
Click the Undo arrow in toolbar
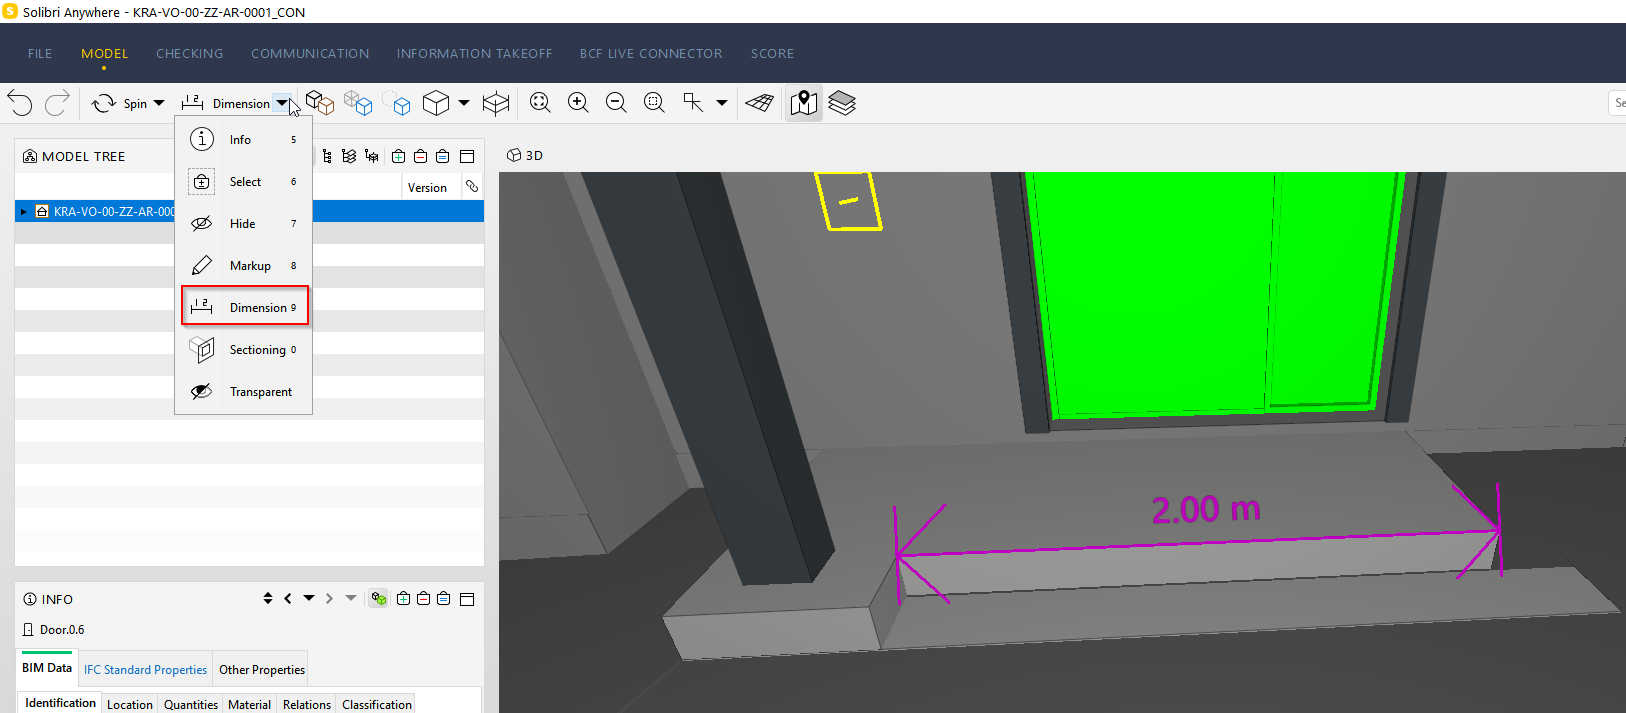(x=20, y=103)
